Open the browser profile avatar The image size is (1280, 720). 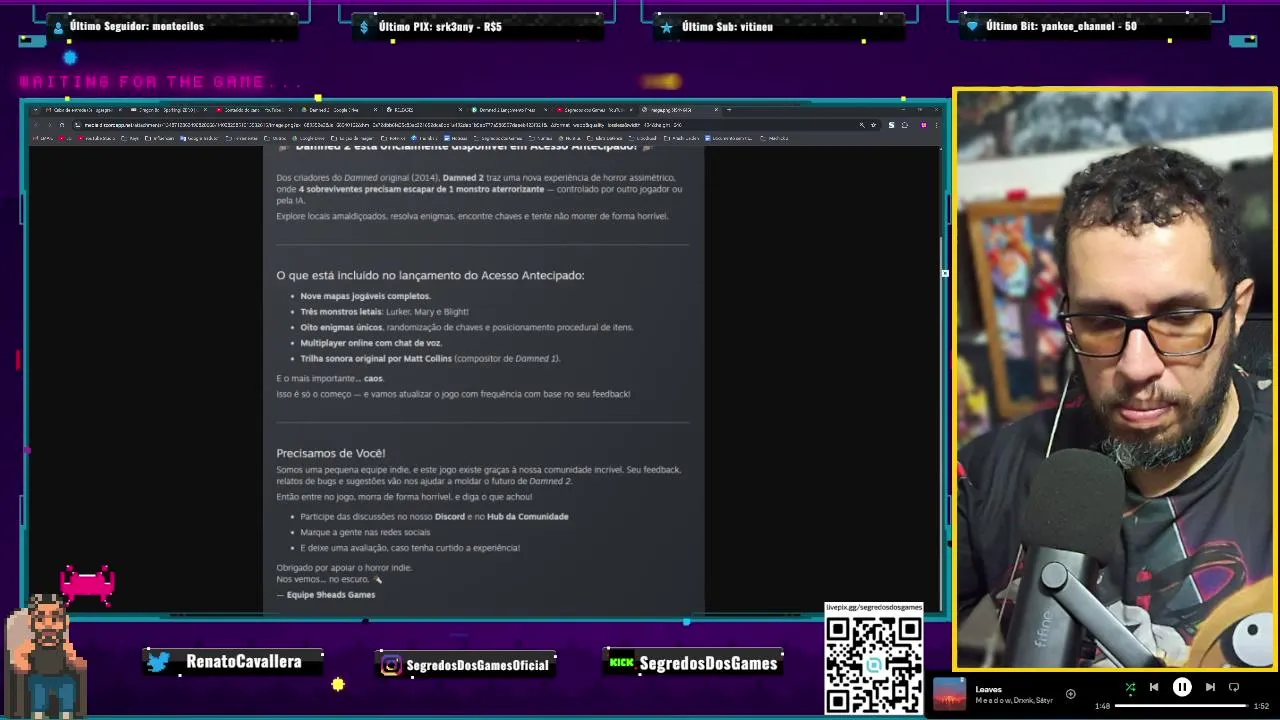point(924,125)
